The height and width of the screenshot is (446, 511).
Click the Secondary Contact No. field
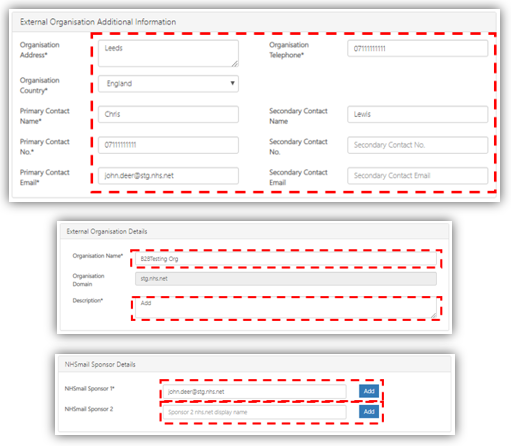pos(418,145)
